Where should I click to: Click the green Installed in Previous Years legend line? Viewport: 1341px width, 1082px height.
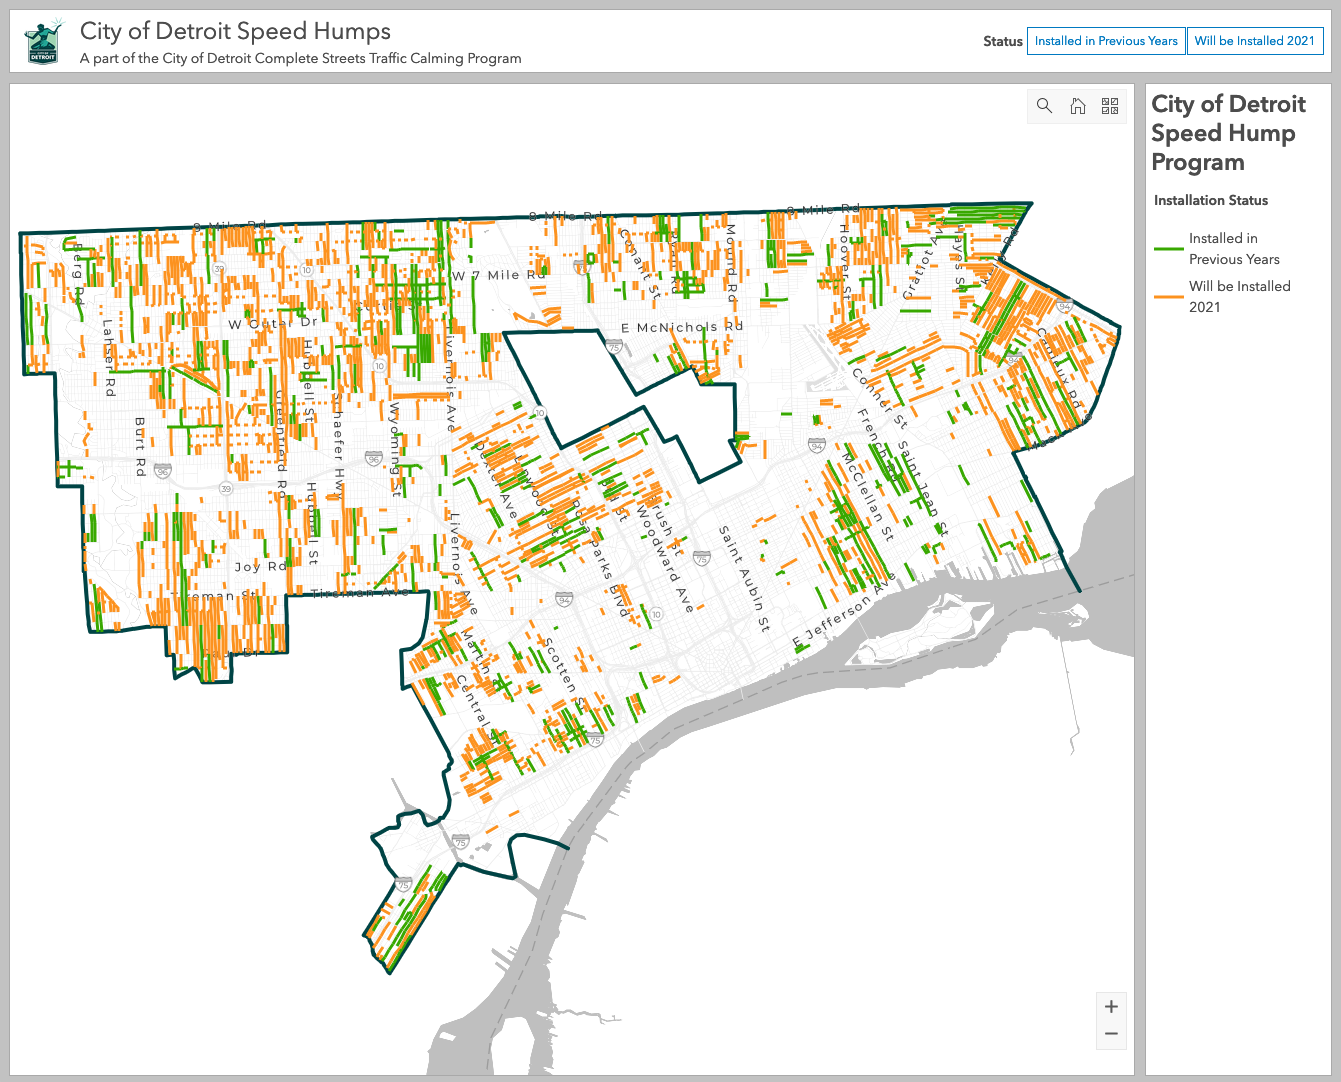[x=1168, y=249]
